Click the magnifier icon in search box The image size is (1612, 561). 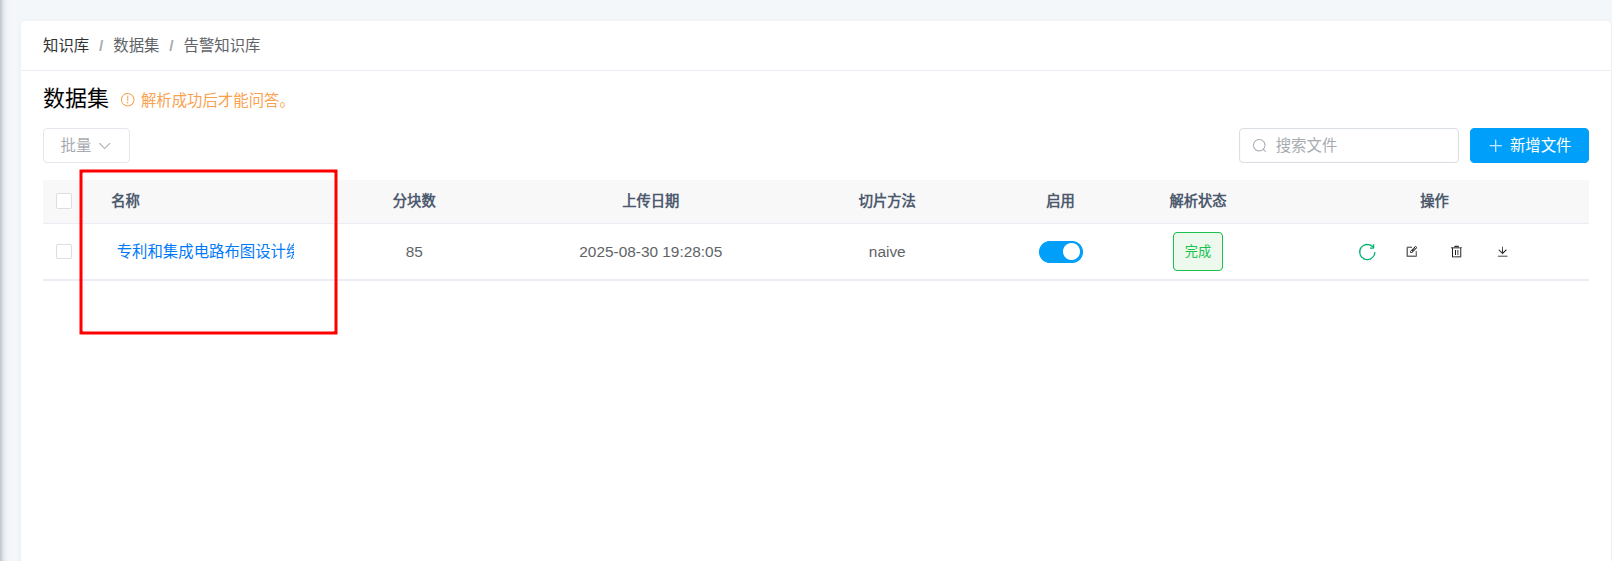[1259, 146]
